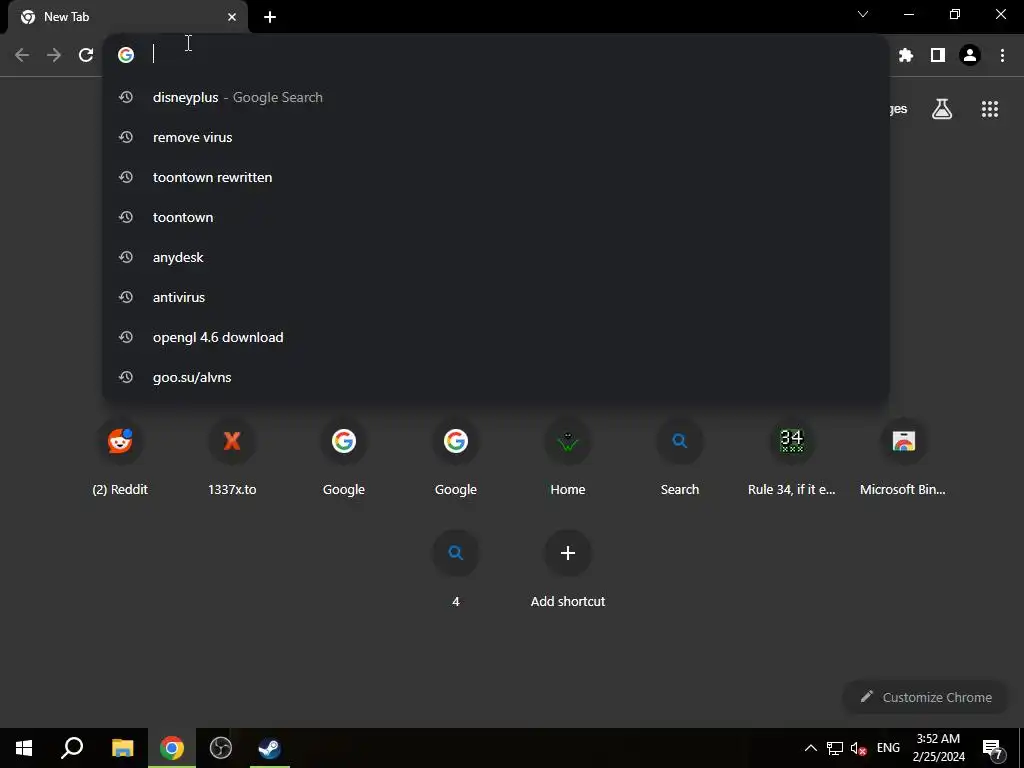1024x768 pixels.
Task: Open the clock showing 3:52 AM
Action: [x=938, y=748]
